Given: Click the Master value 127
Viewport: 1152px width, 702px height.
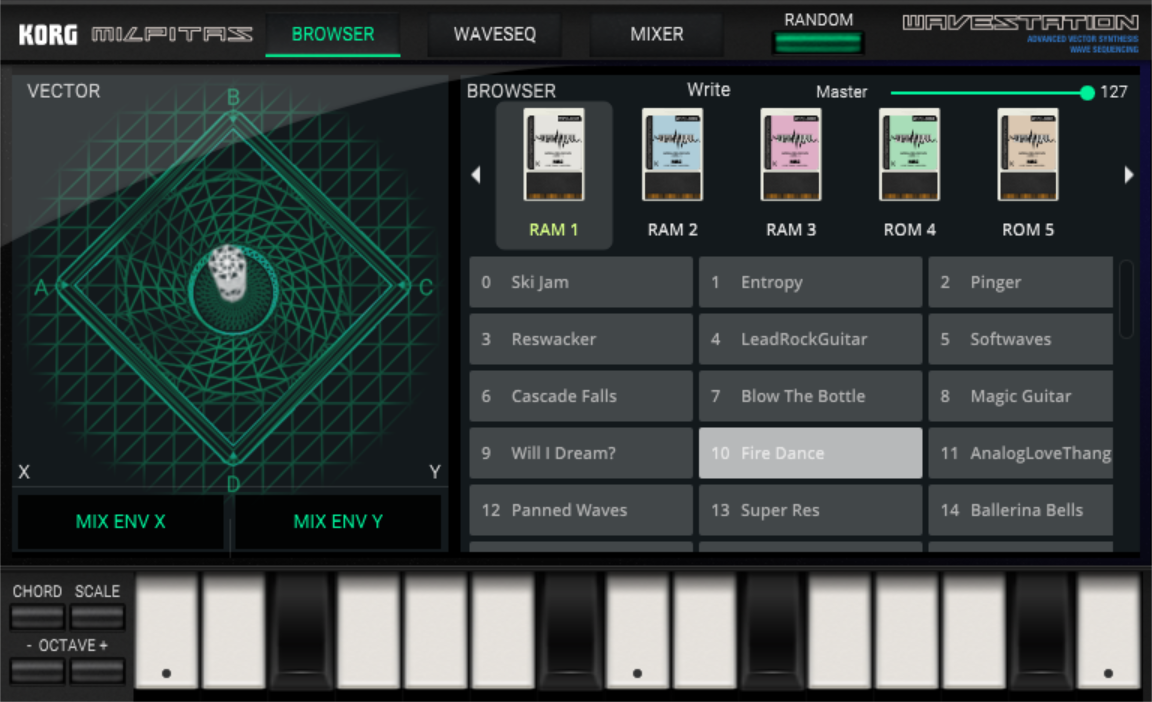Looking at the screenshot, I should 1114,92.
